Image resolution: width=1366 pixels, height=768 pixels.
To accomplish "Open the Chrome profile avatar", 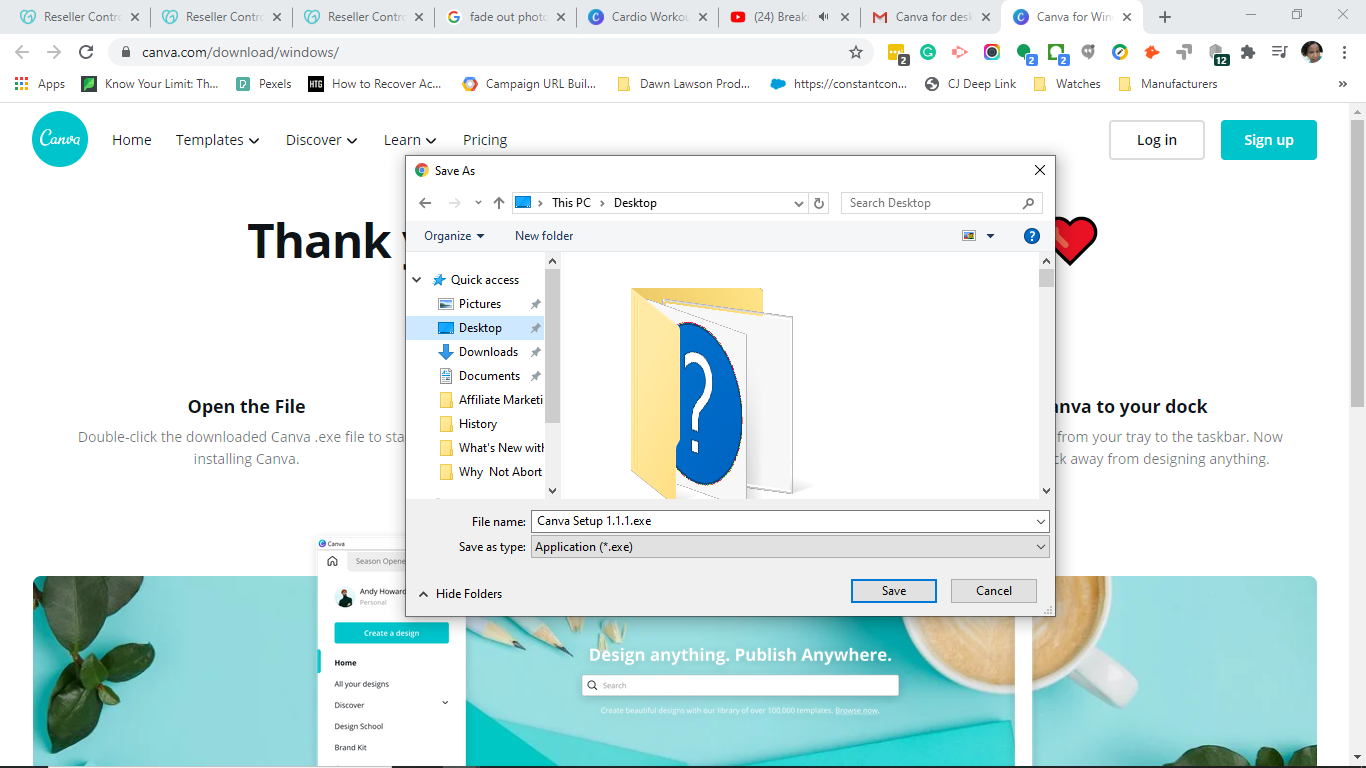I will [x=1312, y=52].
